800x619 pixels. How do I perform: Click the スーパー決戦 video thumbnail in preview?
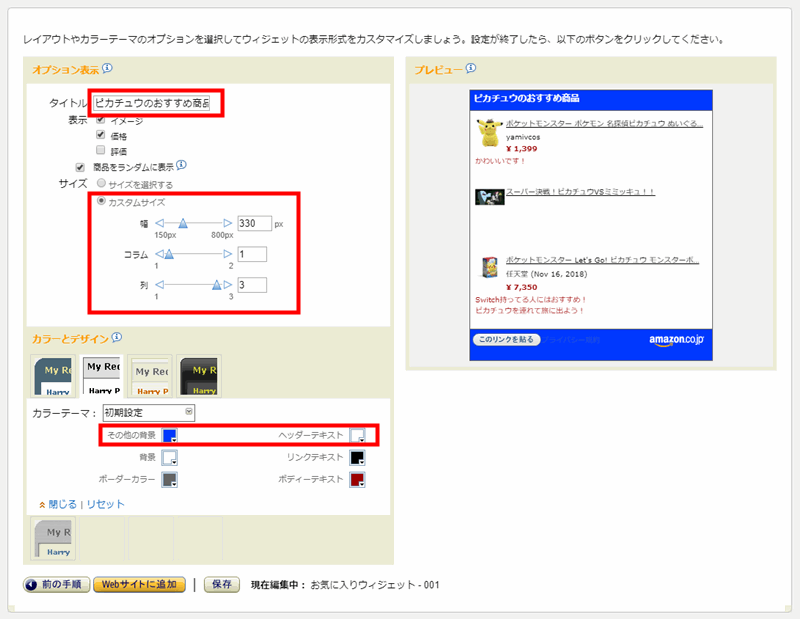[490, 196]
